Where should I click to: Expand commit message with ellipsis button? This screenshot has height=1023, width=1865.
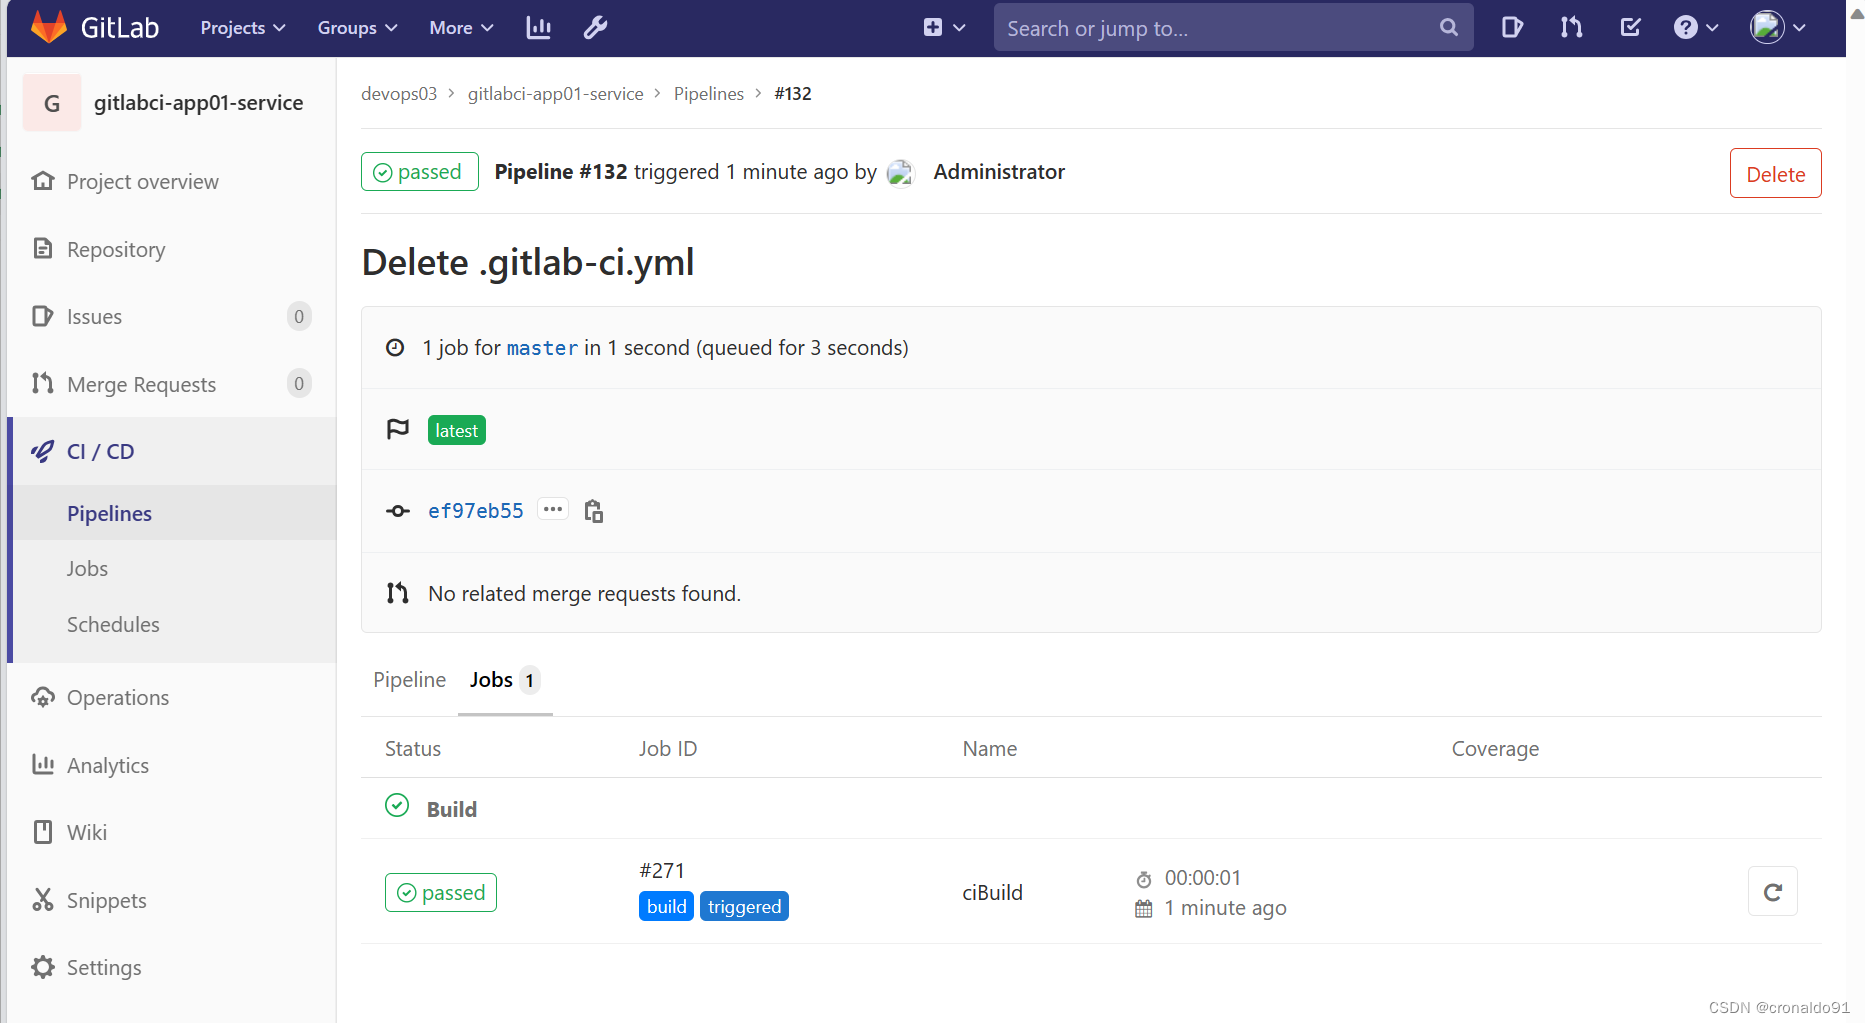click(553, 509)
